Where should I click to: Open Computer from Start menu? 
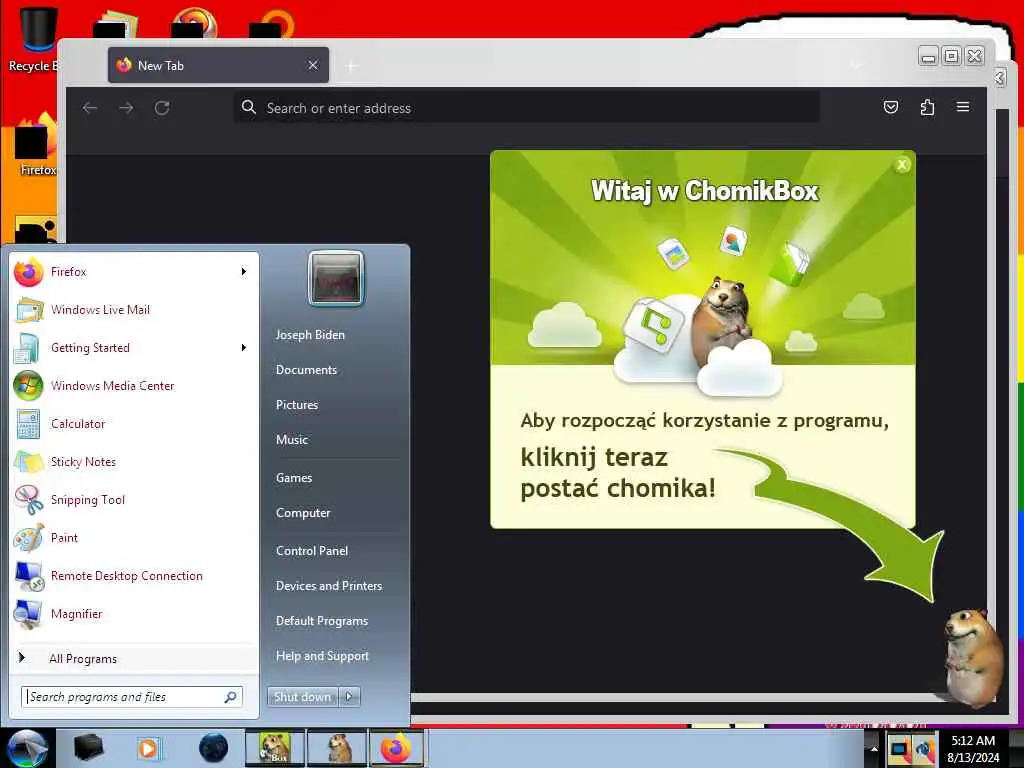click(x=303, y=513)
